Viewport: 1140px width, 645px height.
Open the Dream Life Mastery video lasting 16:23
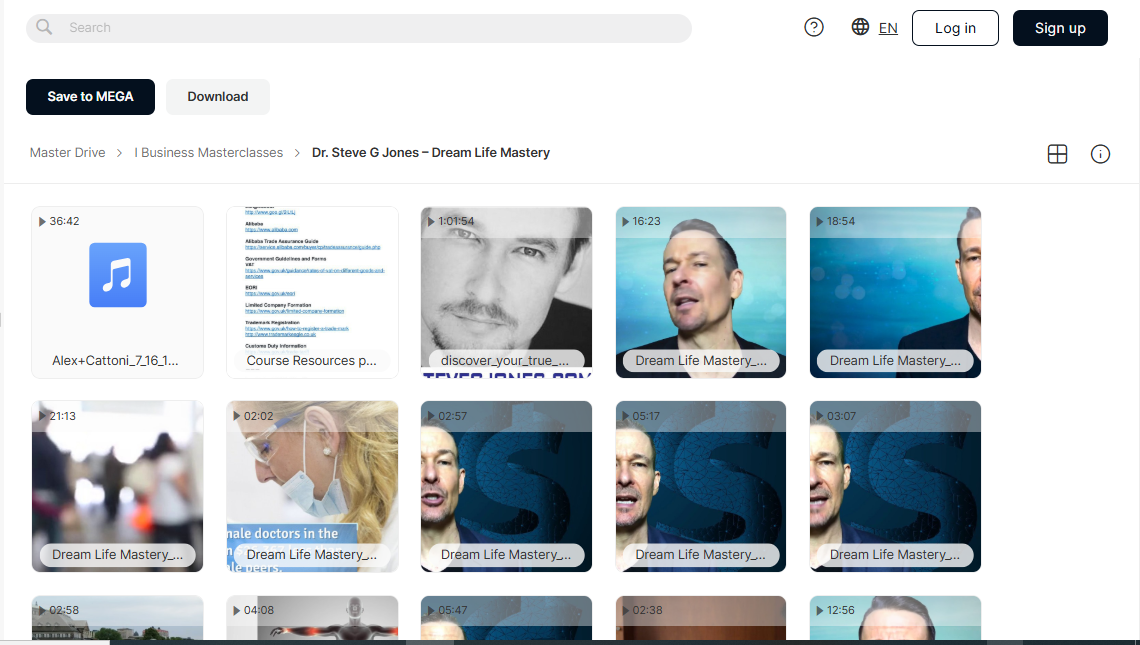pos(701,292)
